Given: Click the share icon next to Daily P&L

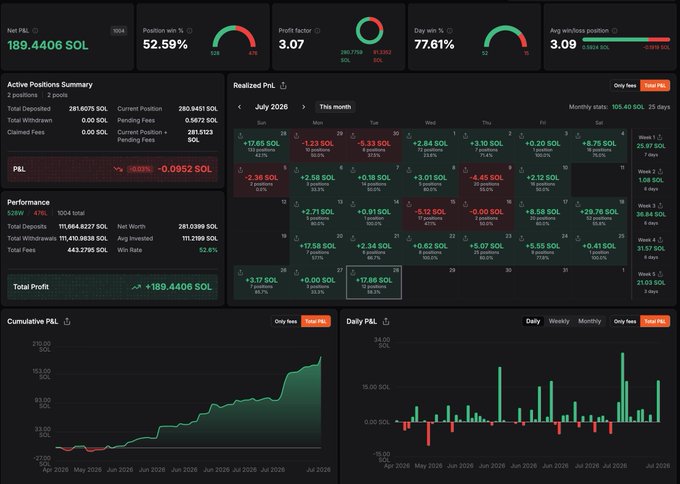Looking at the screenshot, I should [386, 321].
